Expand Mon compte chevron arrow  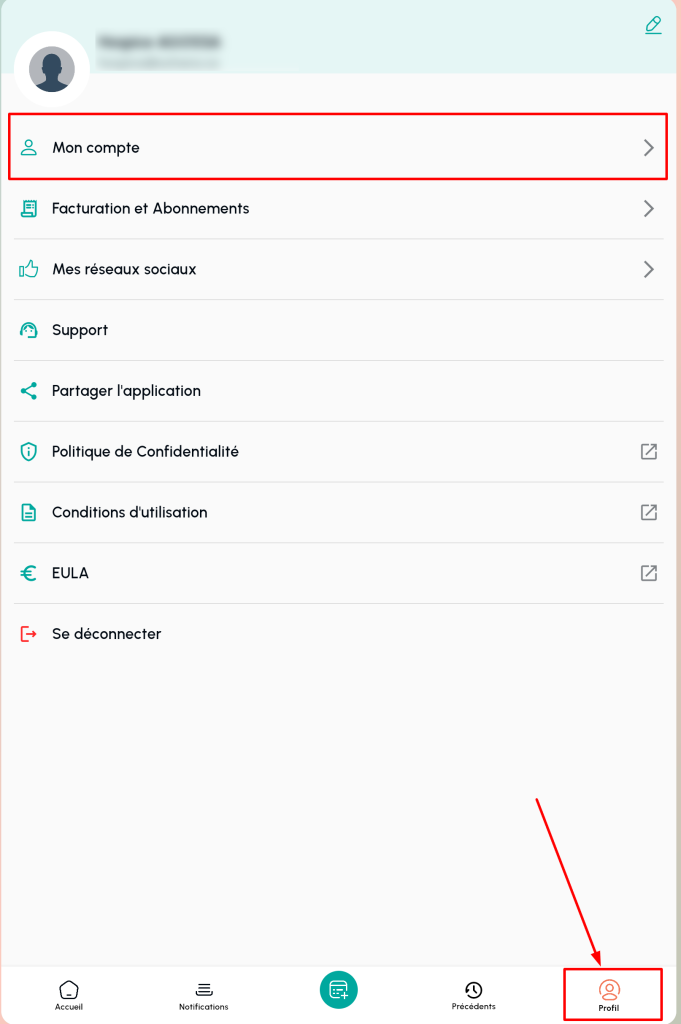pos(648,148)
